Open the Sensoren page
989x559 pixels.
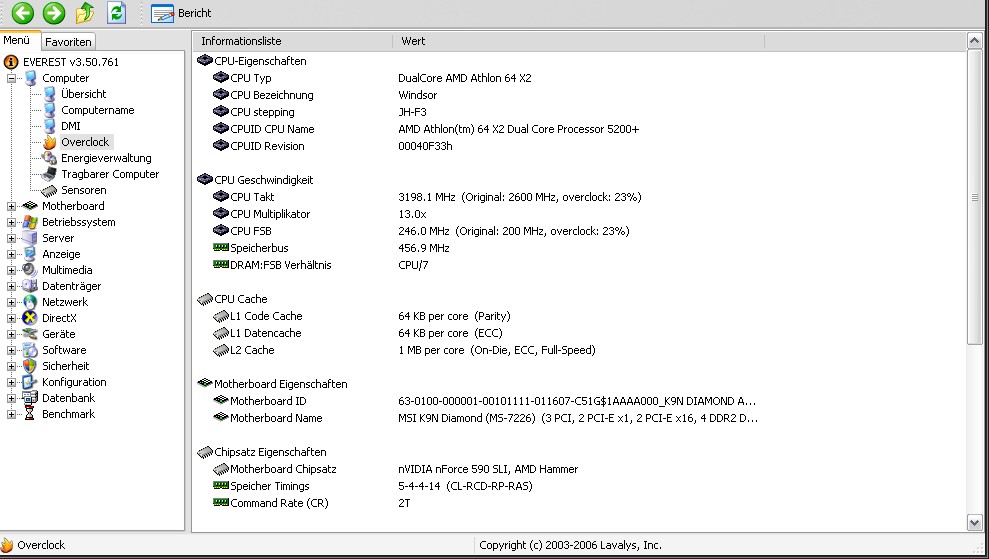pos(84,190)
